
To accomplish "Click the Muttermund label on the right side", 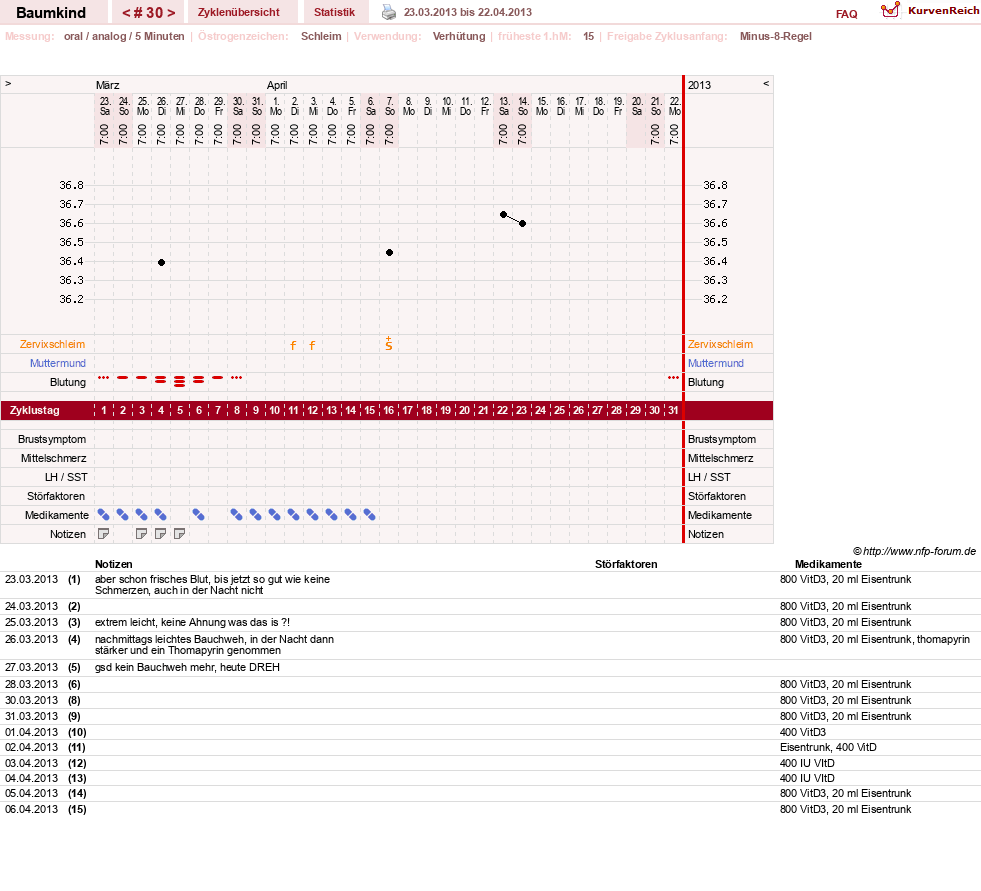I will 716,363.
